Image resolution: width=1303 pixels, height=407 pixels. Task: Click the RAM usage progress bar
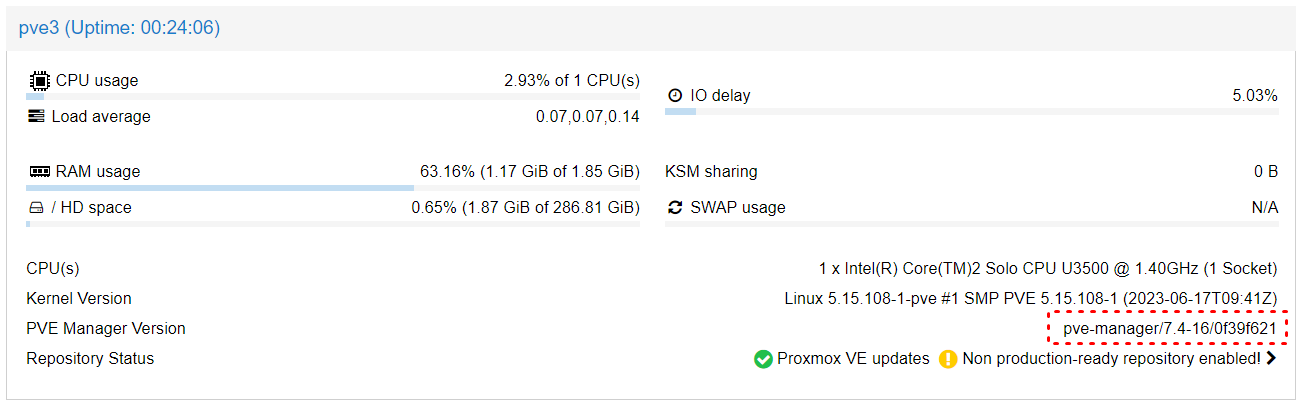pos(333,187)
